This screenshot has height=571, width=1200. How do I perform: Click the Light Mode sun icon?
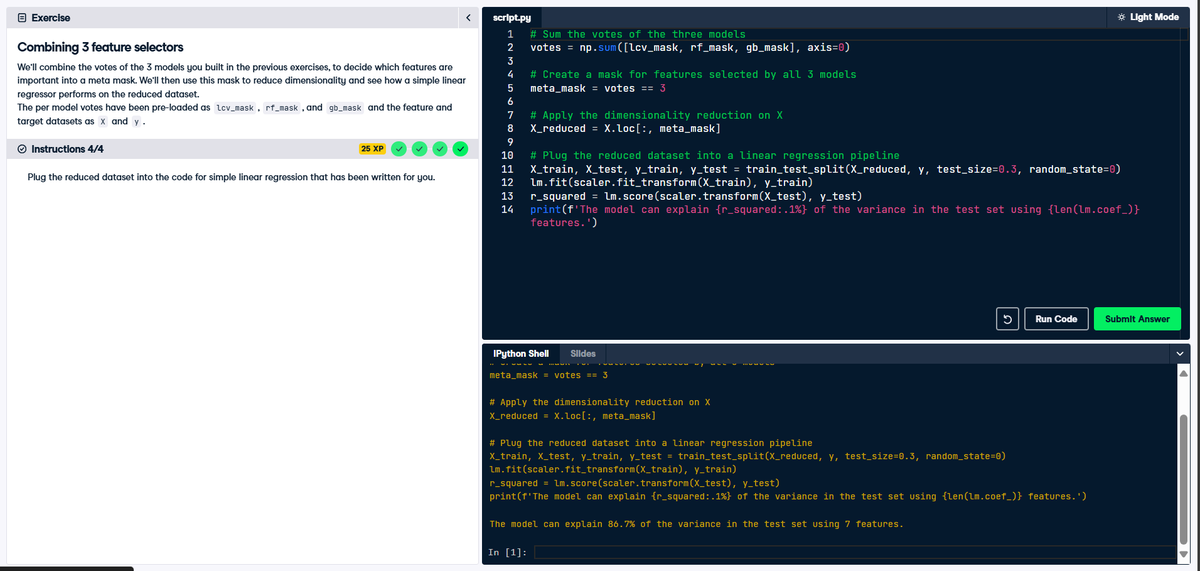(x=1121, y=17)
